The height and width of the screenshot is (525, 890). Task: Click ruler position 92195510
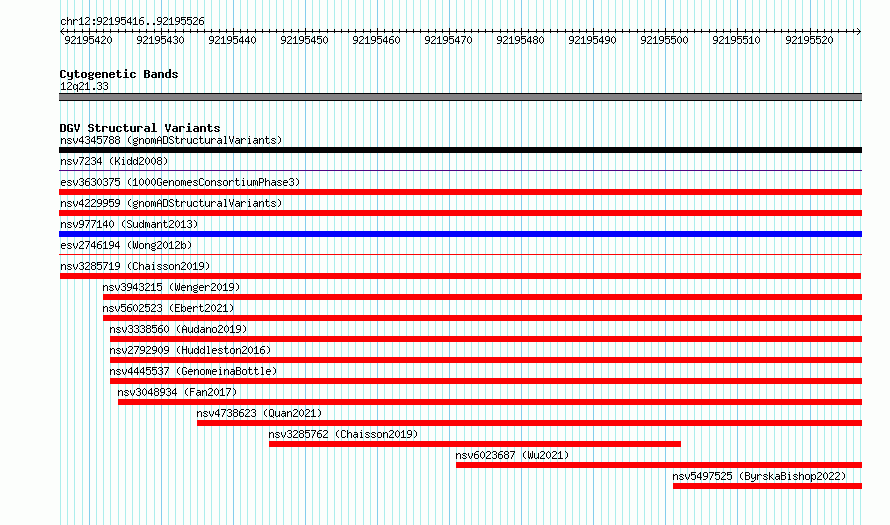coord(737,40)
